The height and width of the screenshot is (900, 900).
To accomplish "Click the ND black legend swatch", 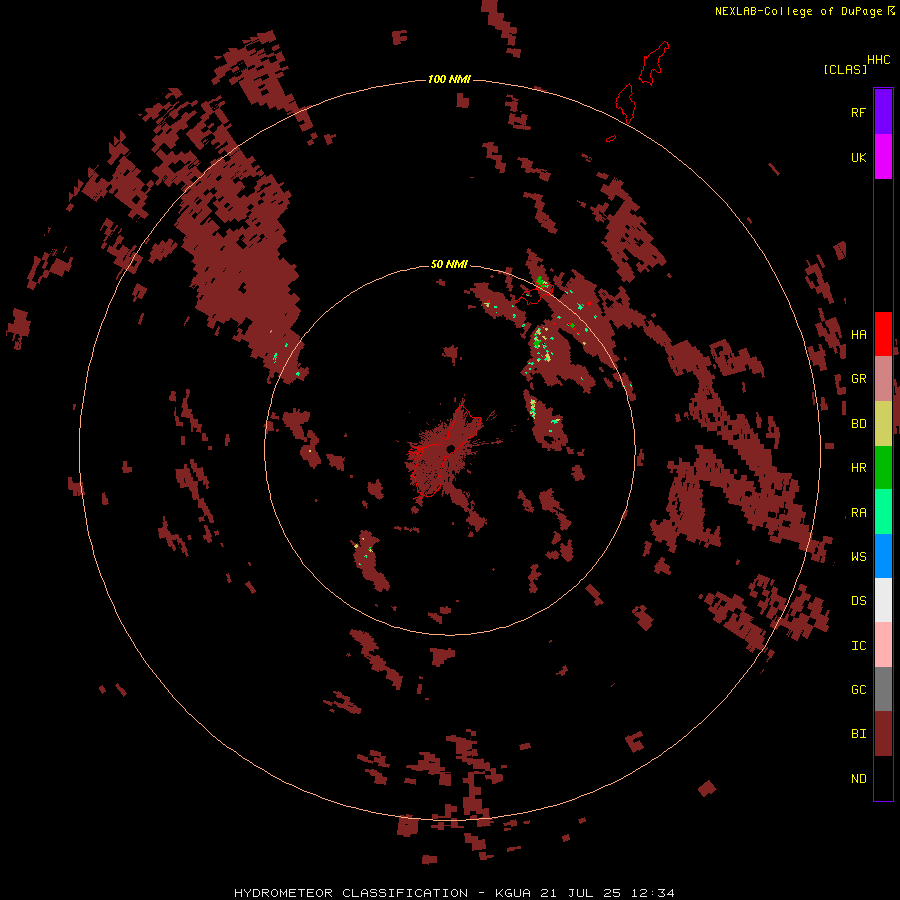I will [883, 778].
